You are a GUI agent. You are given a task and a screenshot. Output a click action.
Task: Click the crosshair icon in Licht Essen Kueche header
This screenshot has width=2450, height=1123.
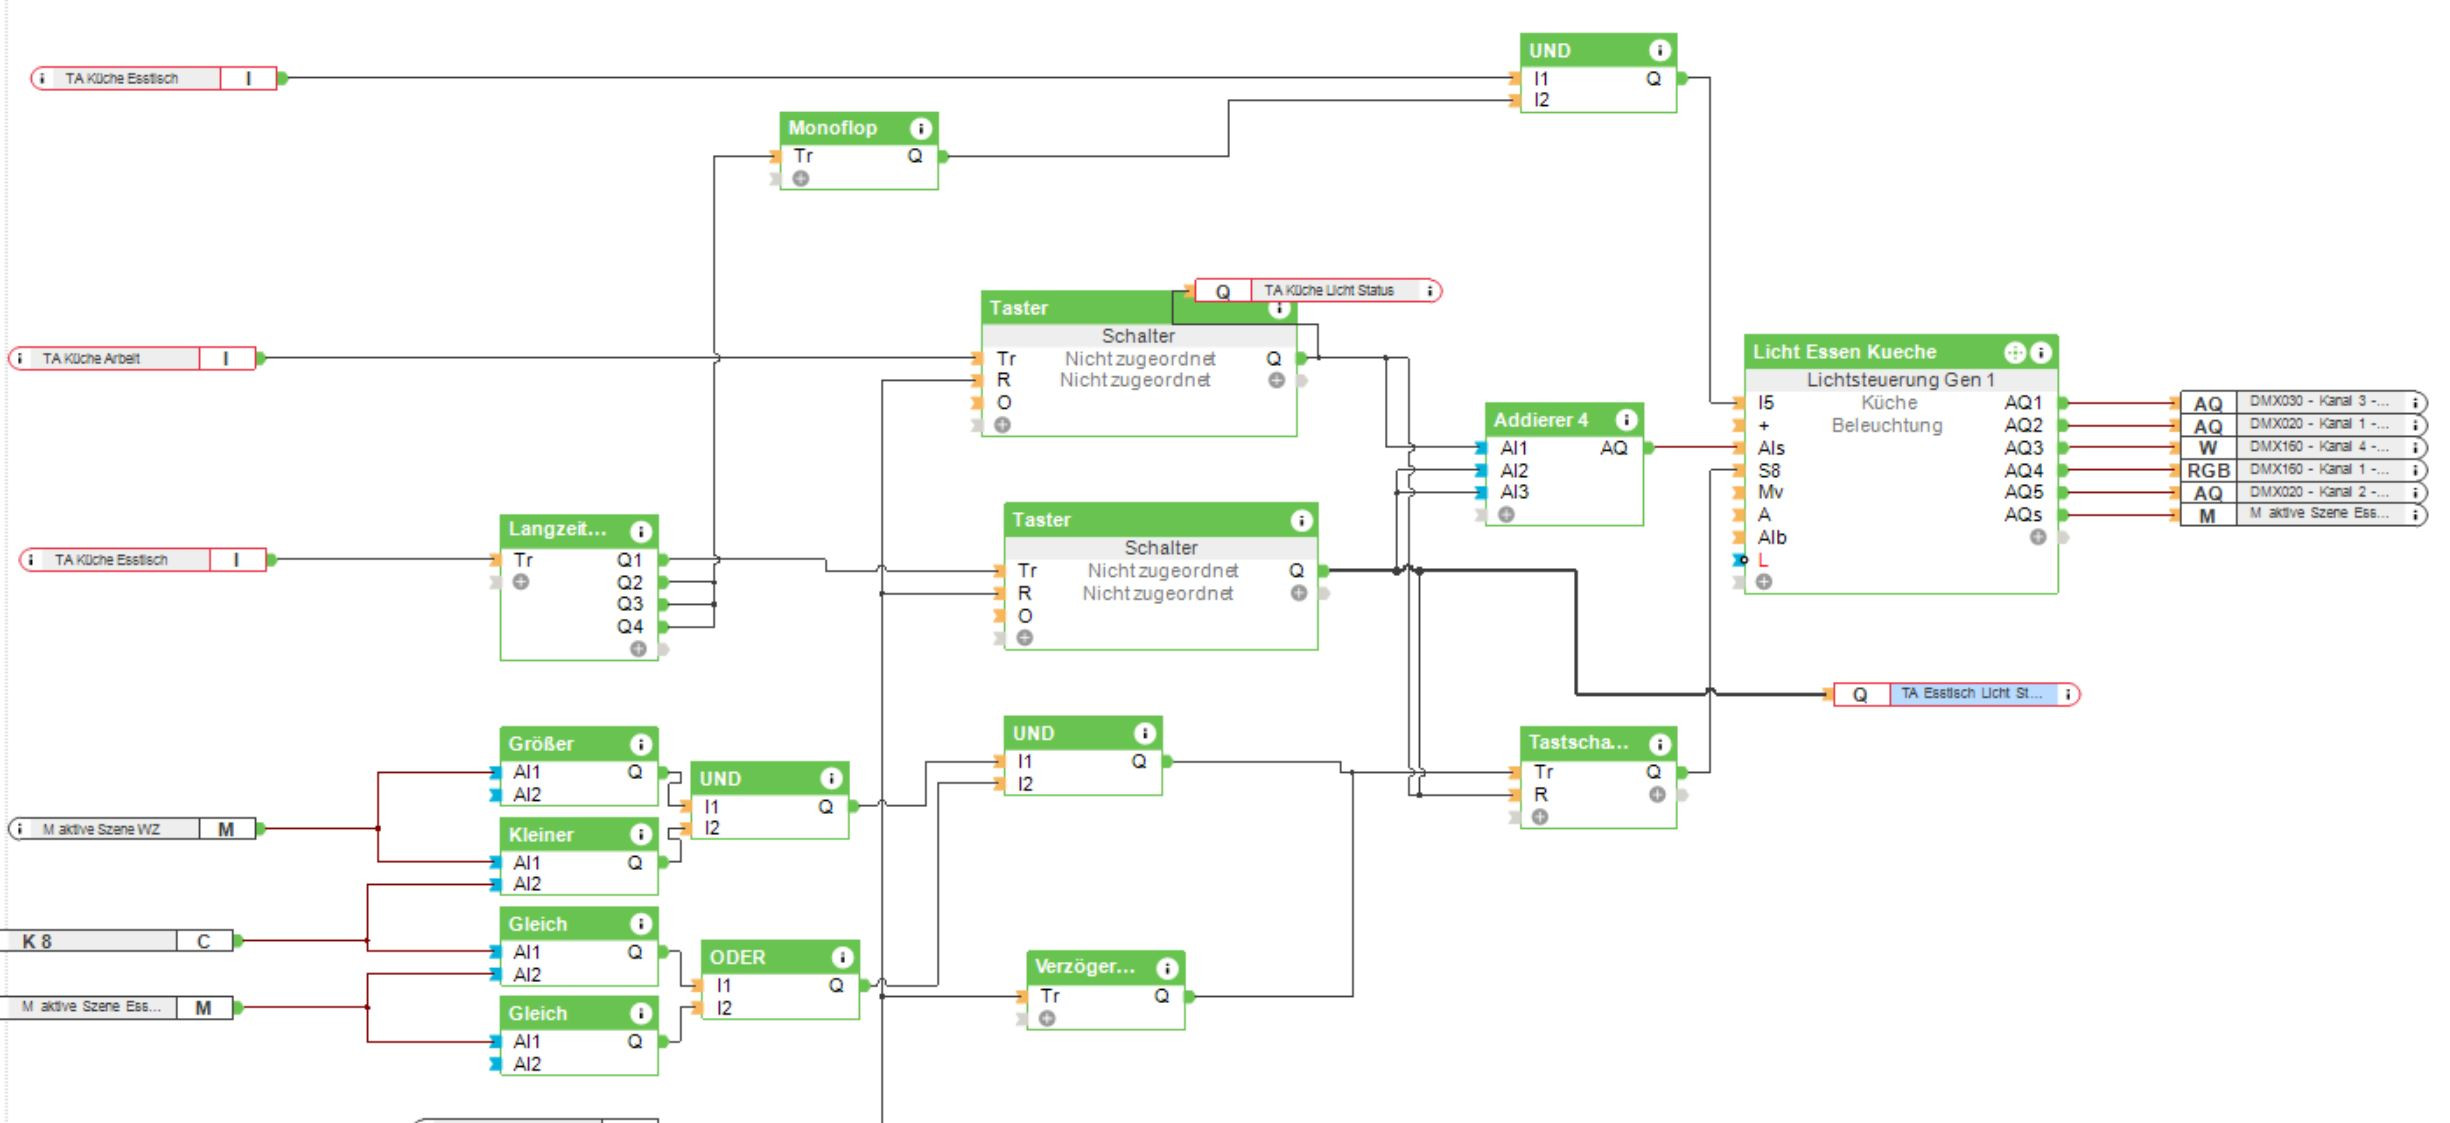click(2015, 353)
